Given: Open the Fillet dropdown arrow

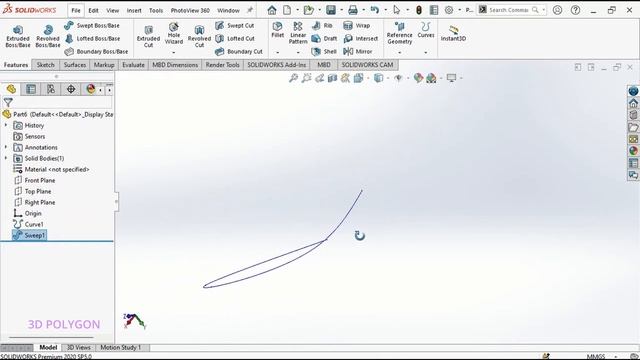Looking at the screenshot, I should tap(278, 52).
